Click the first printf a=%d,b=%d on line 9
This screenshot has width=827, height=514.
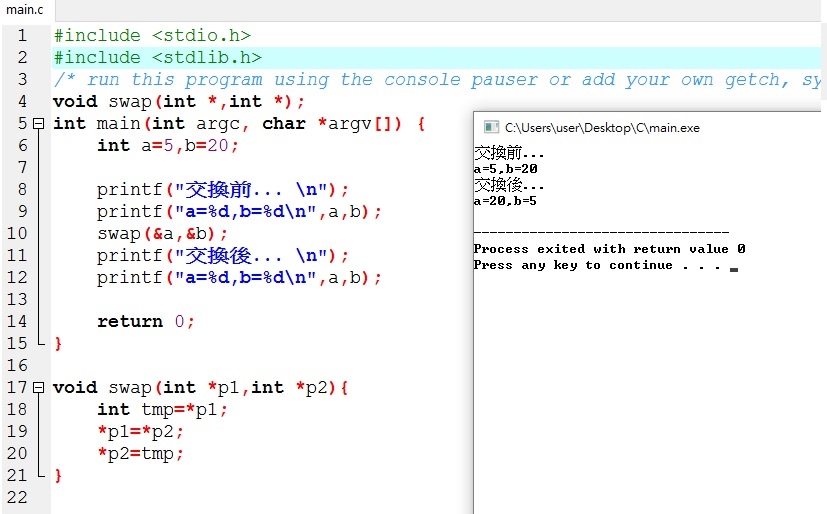tap(239, 211)
